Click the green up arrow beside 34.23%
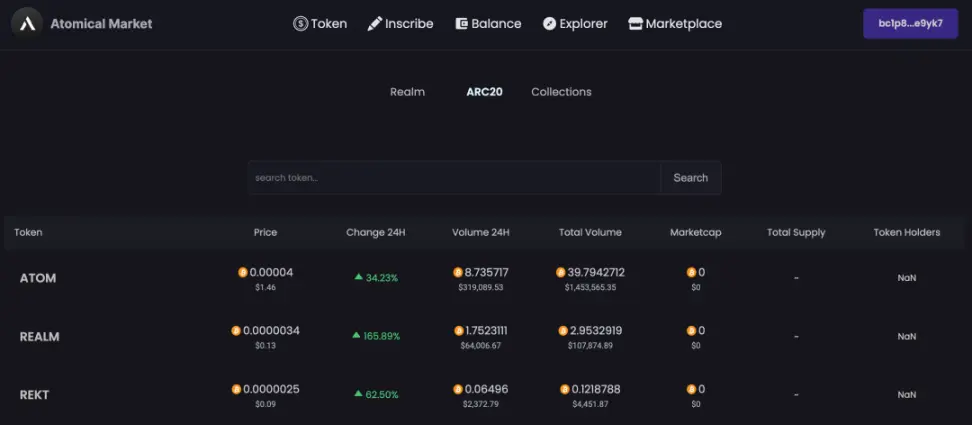972x425 pixels. [358, 277]
